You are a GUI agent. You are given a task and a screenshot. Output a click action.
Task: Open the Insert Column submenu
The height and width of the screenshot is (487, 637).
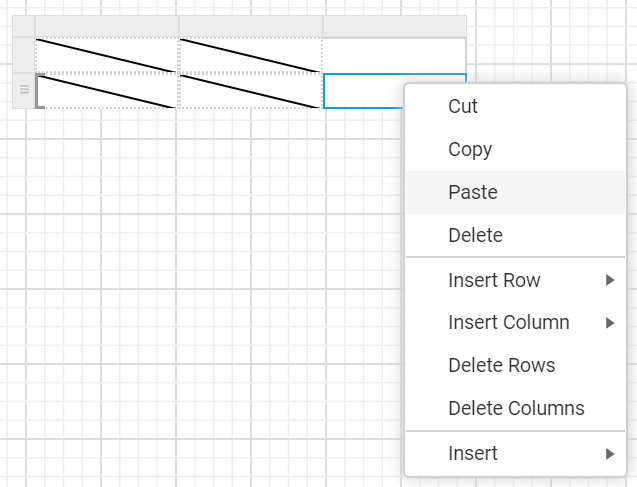pyautogui.click(x=515, y=323)
